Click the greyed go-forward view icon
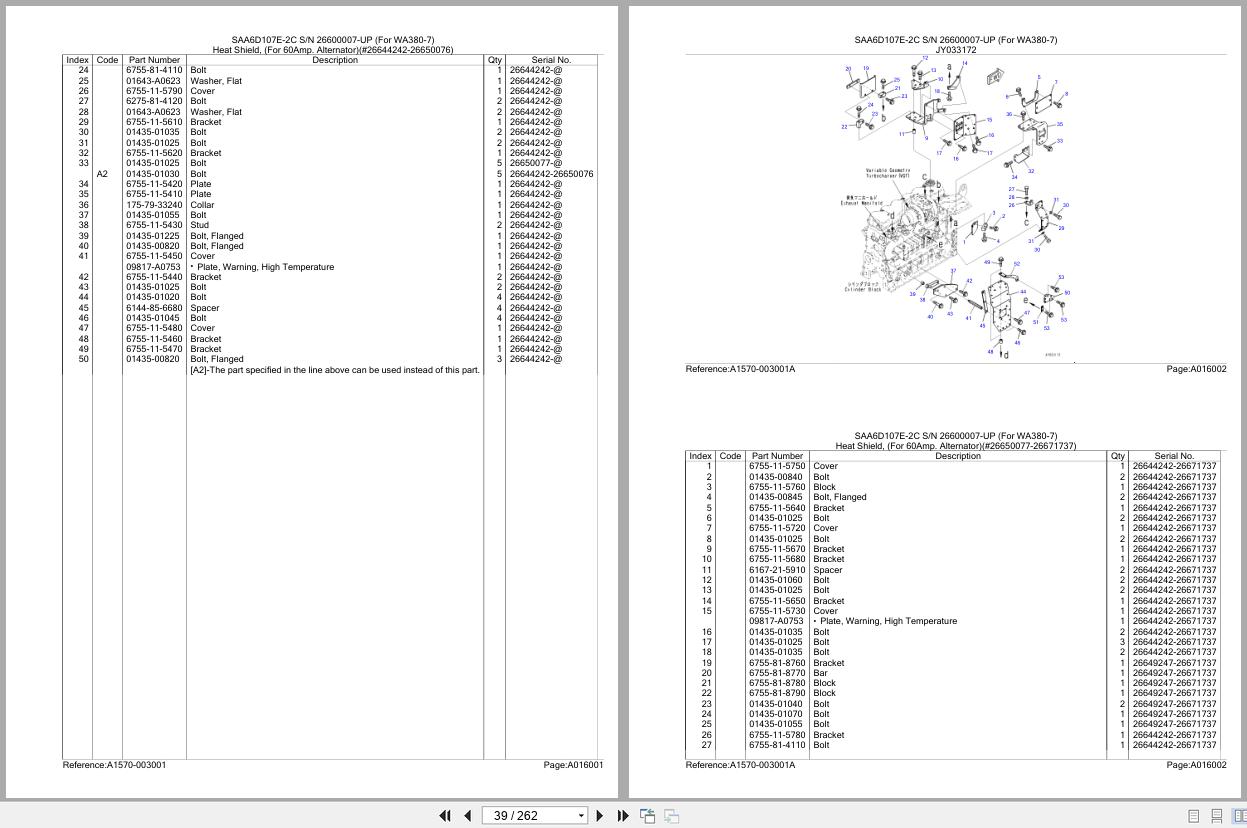The width and height of the screenshot is (1247, 828). 672,816
